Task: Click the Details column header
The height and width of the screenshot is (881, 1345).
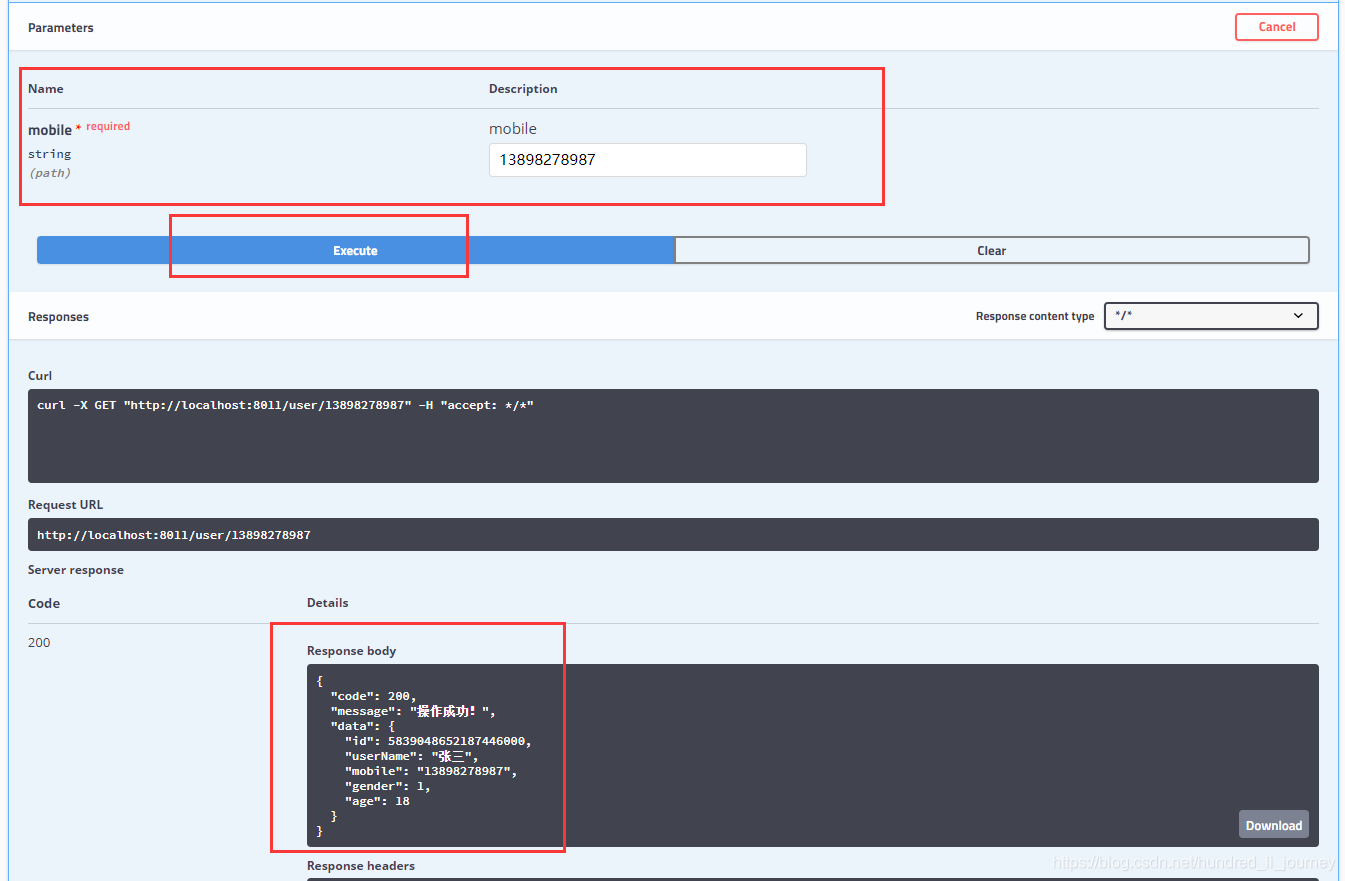Action: pos(328,603)
